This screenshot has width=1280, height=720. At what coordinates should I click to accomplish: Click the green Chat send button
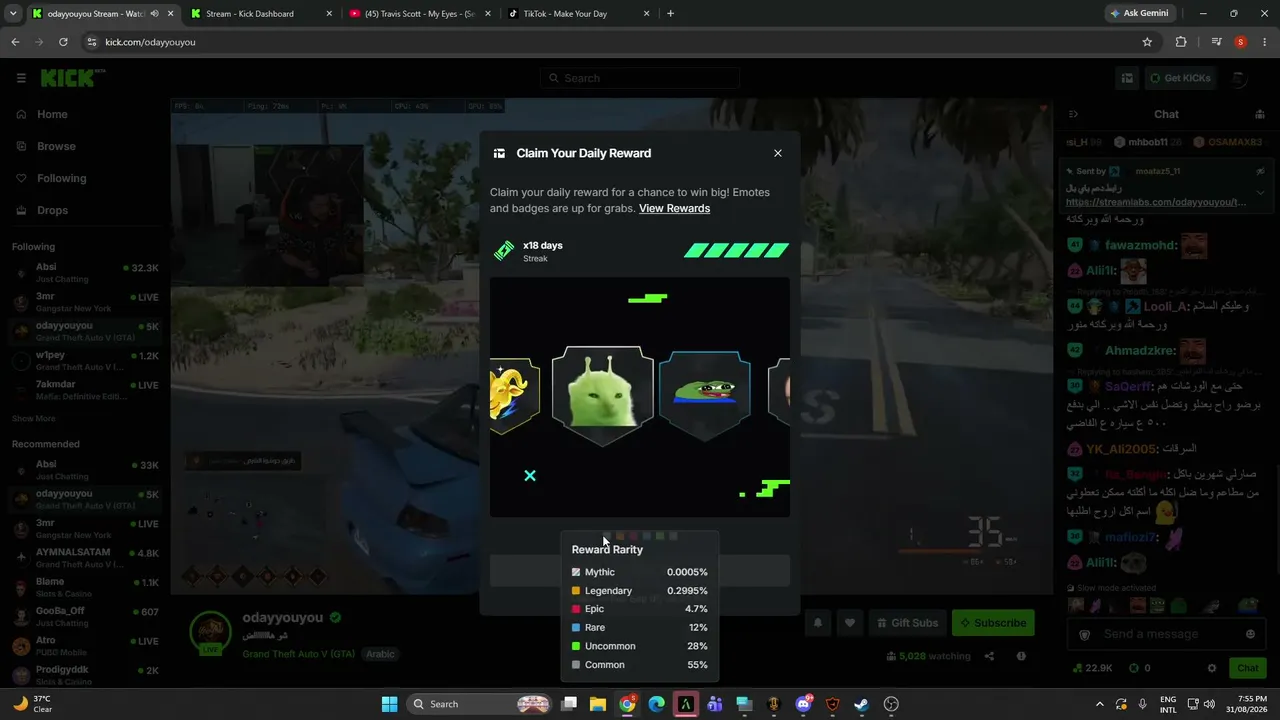click(x=1247, y=668)
